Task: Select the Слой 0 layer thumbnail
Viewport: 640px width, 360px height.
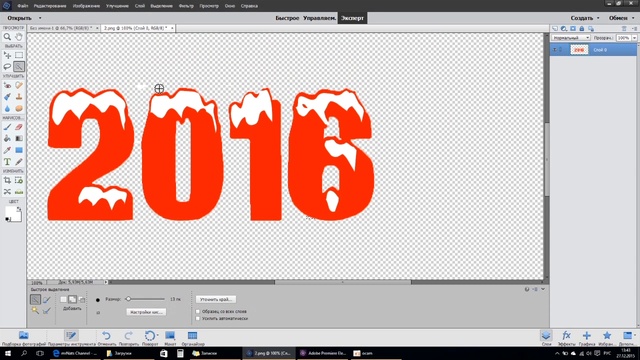Action: pyautogui.click(x=579, y=50)
